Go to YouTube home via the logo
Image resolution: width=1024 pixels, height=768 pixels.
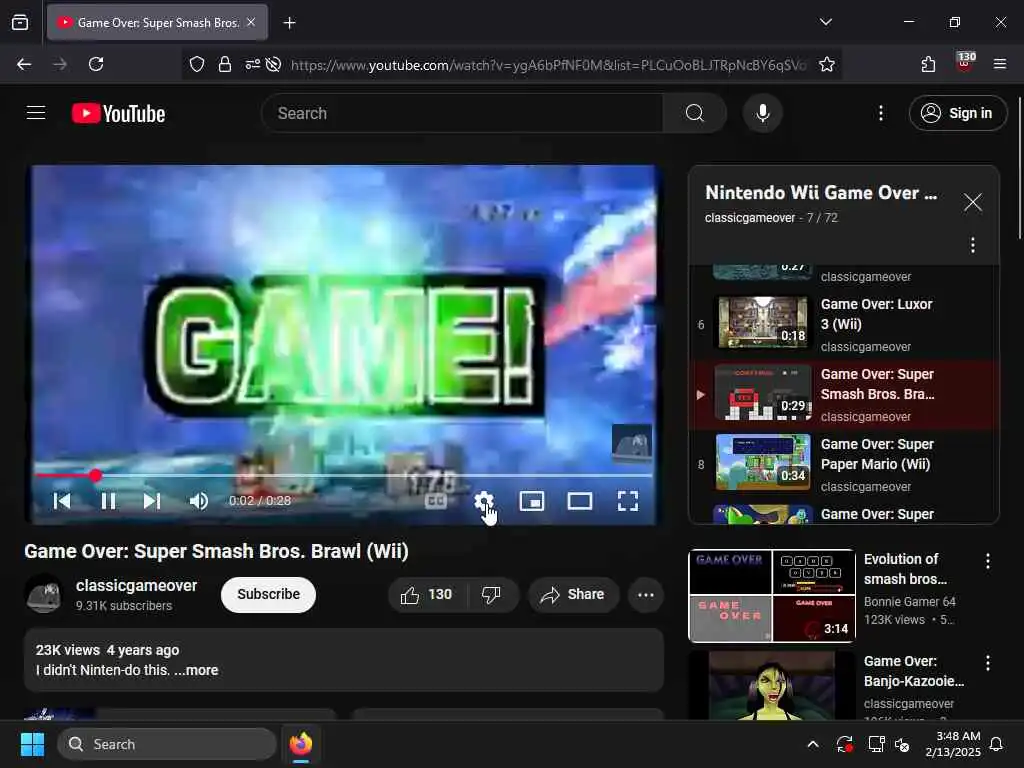coord(118,113)
